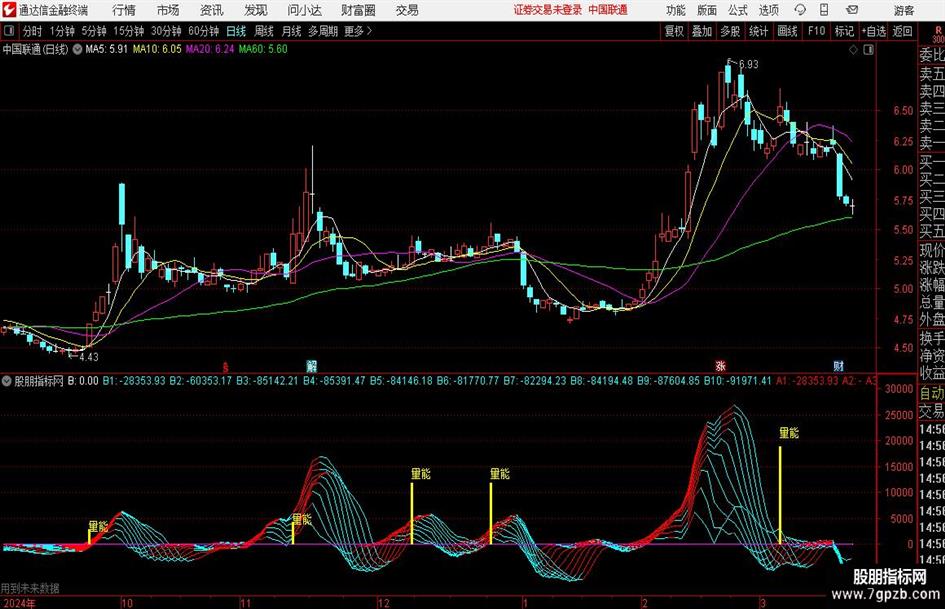The width and height of the screenshot is (945, 609).
Task: Click the B1: -28353.93 indicator value
Action: coord(134,381)
